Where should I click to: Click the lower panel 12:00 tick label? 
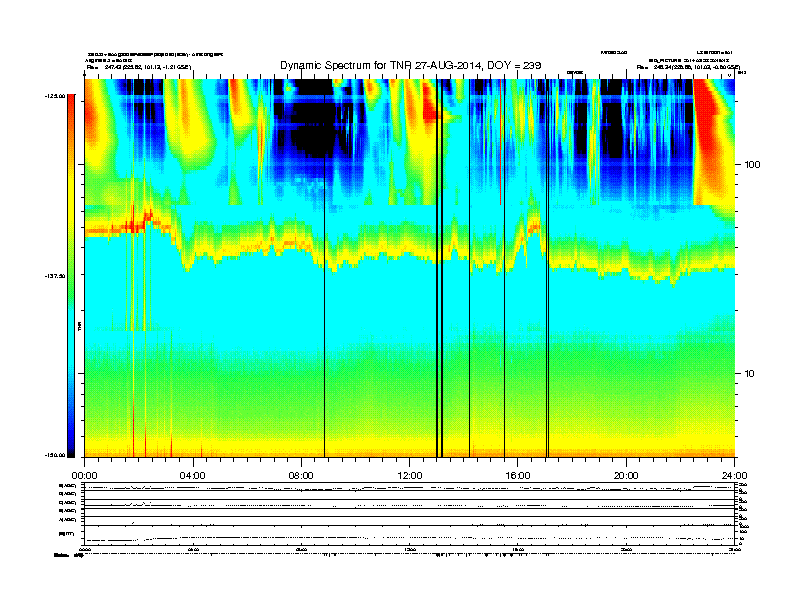410,549
